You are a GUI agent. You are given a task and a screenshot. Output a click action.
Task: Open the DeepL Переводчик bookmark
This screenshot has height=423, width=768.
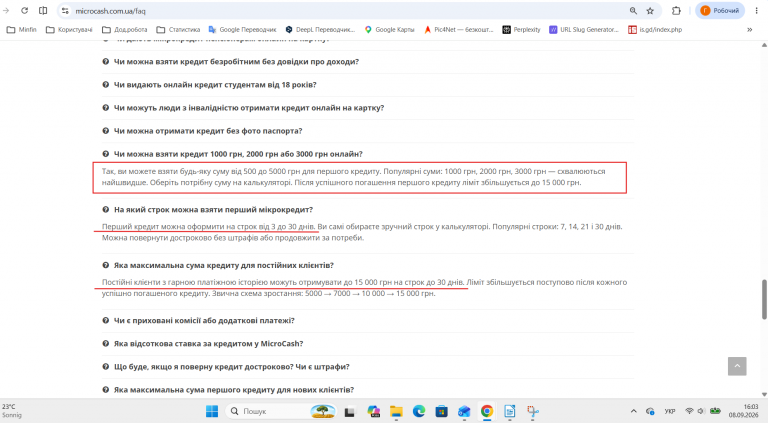[x=320, y=30]
